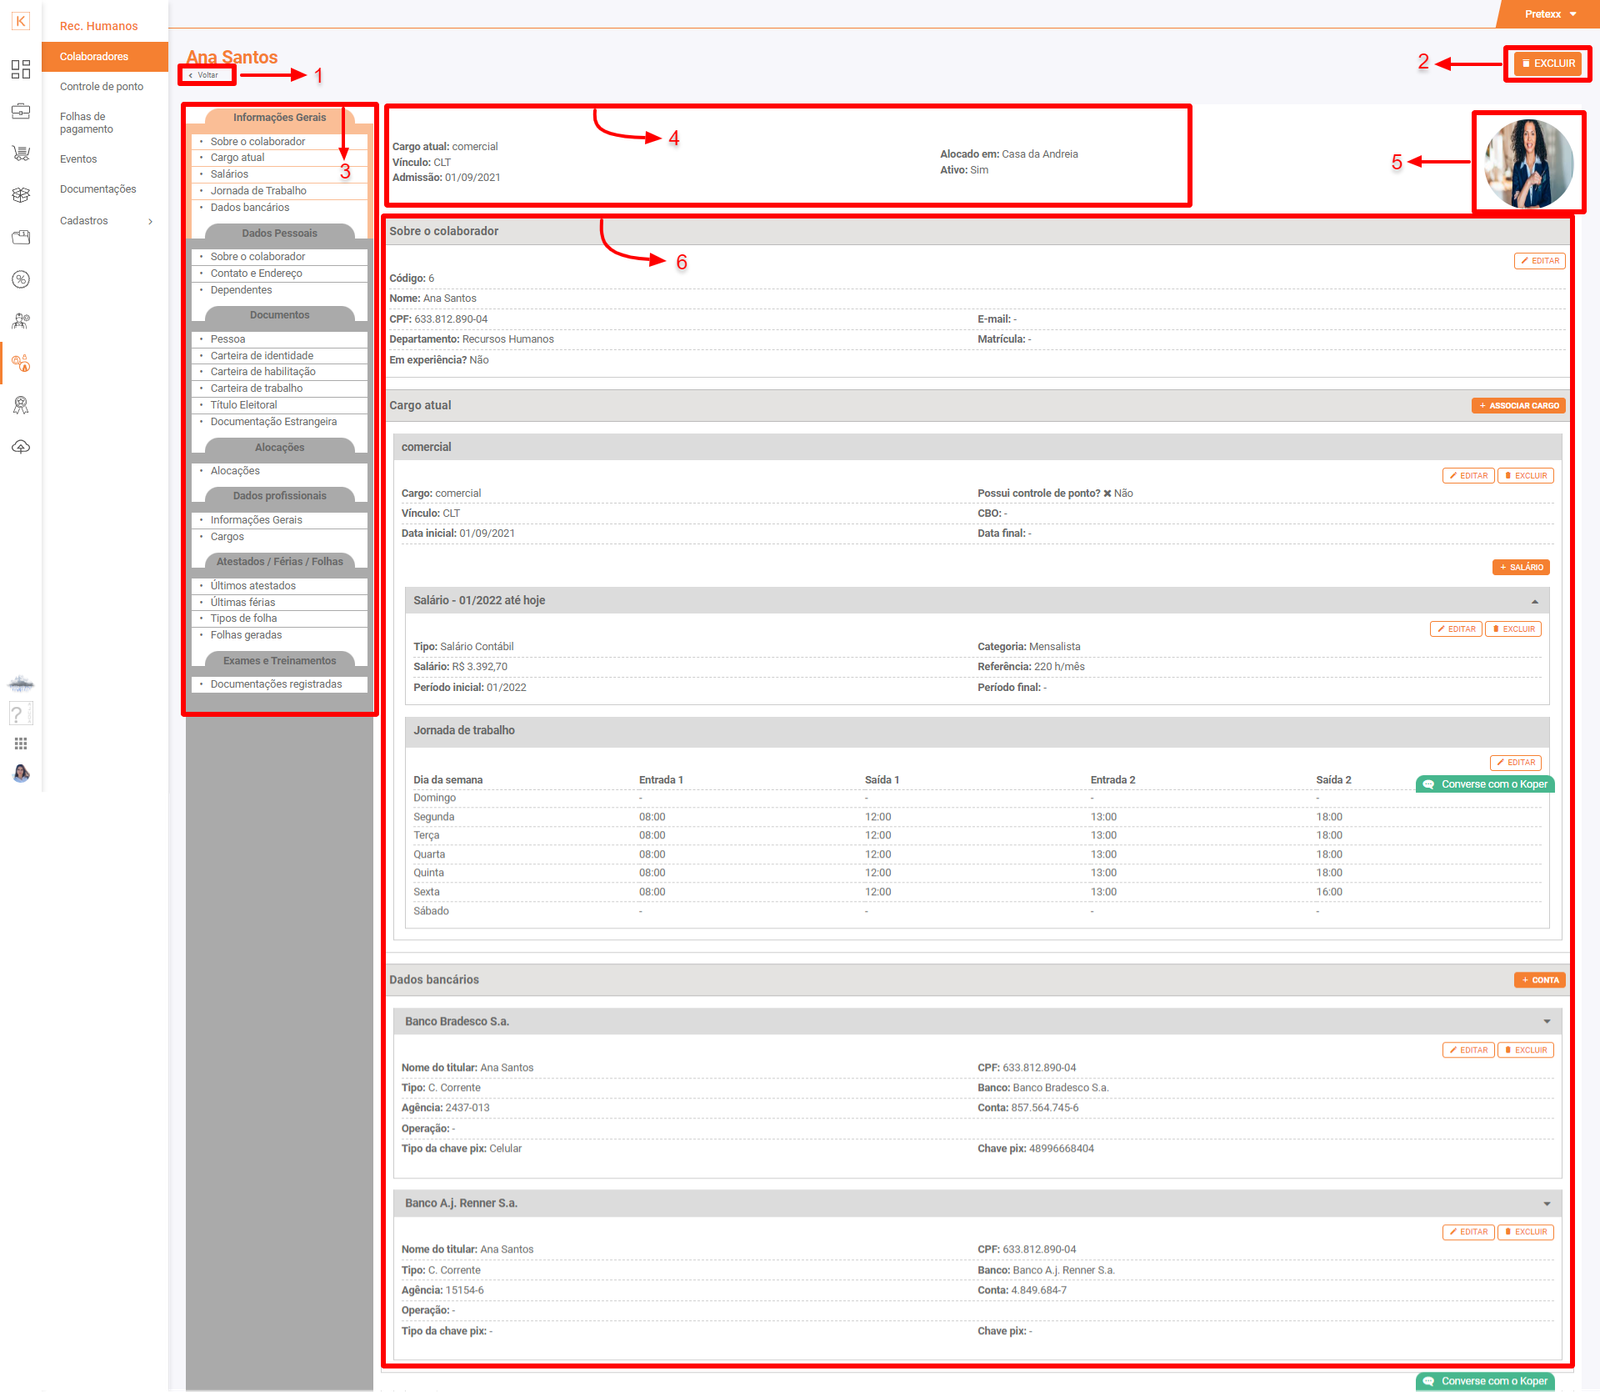This screenshot has width=1600, height=1392.
Task: Go to Folhas de pagamento menu
Action: [x=86, y=123]
